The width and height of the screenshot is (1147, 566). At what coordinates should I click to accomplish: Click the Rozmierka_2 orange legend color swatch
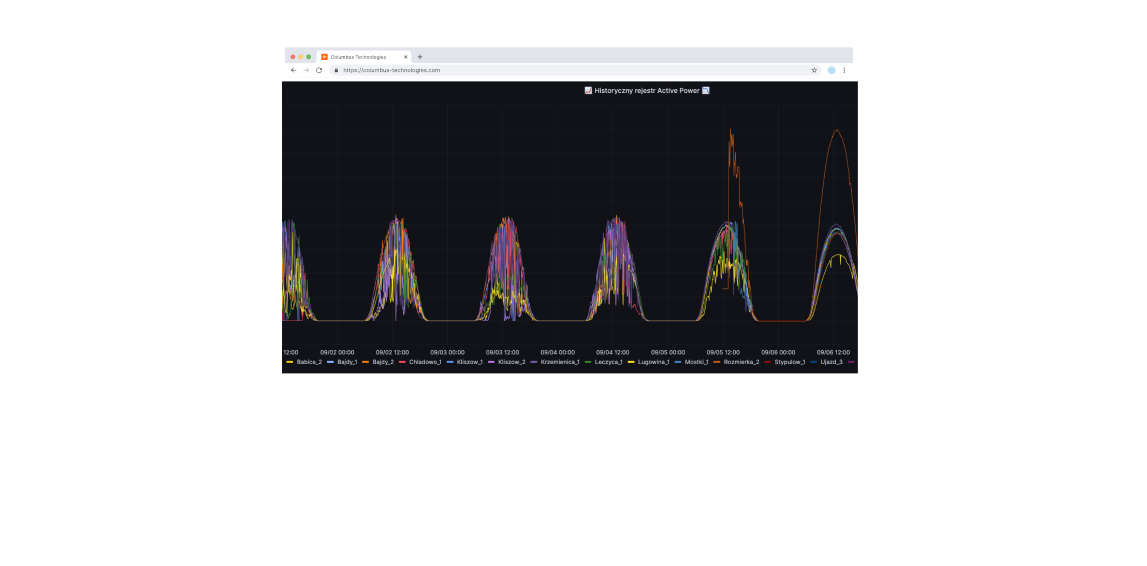[x=718, y=362]
